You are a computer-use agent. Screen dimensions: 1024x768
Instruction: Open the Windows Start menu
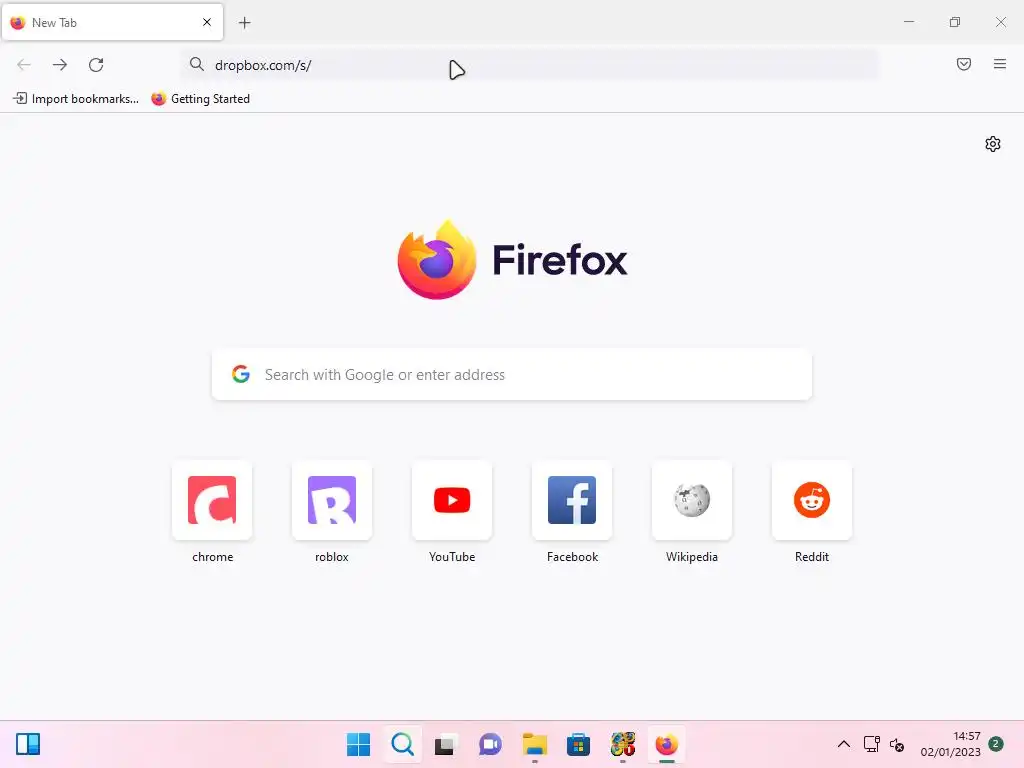[359, 744]
